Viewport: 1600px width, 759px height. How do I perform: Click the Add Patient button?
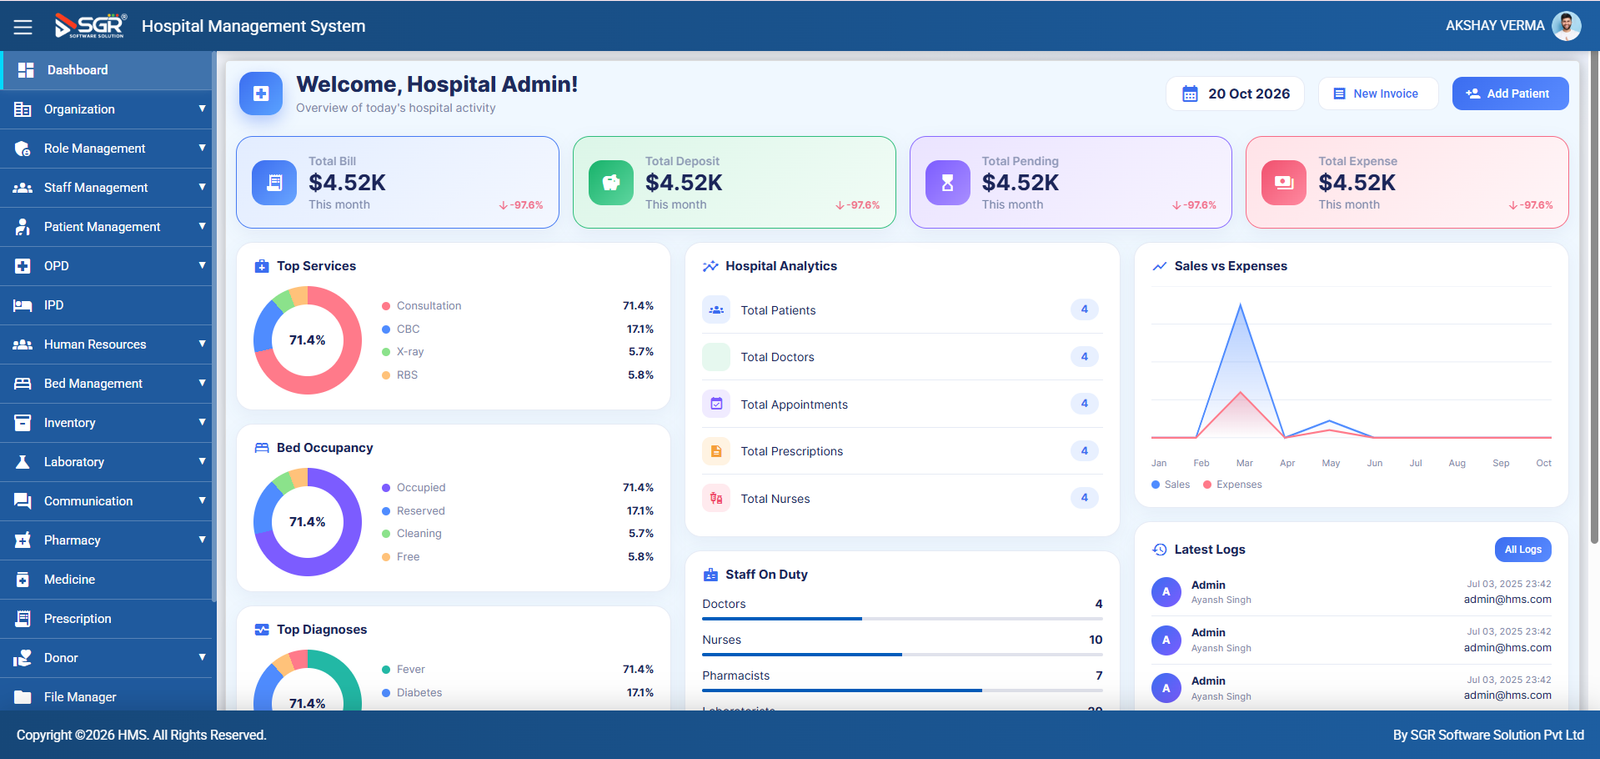tap(1510, 94)
